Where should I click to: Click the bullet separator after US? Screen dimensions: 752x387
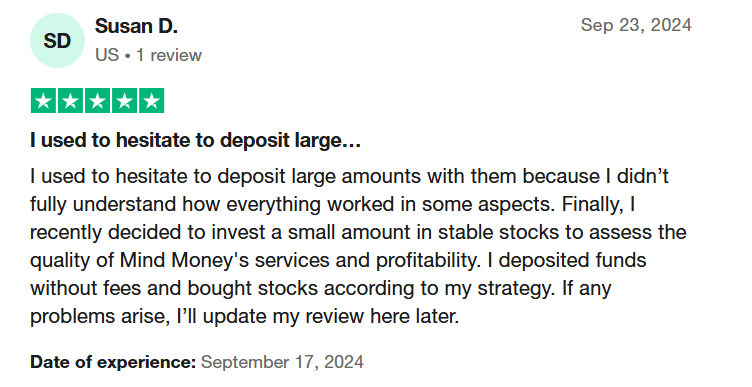click(128, 56)
